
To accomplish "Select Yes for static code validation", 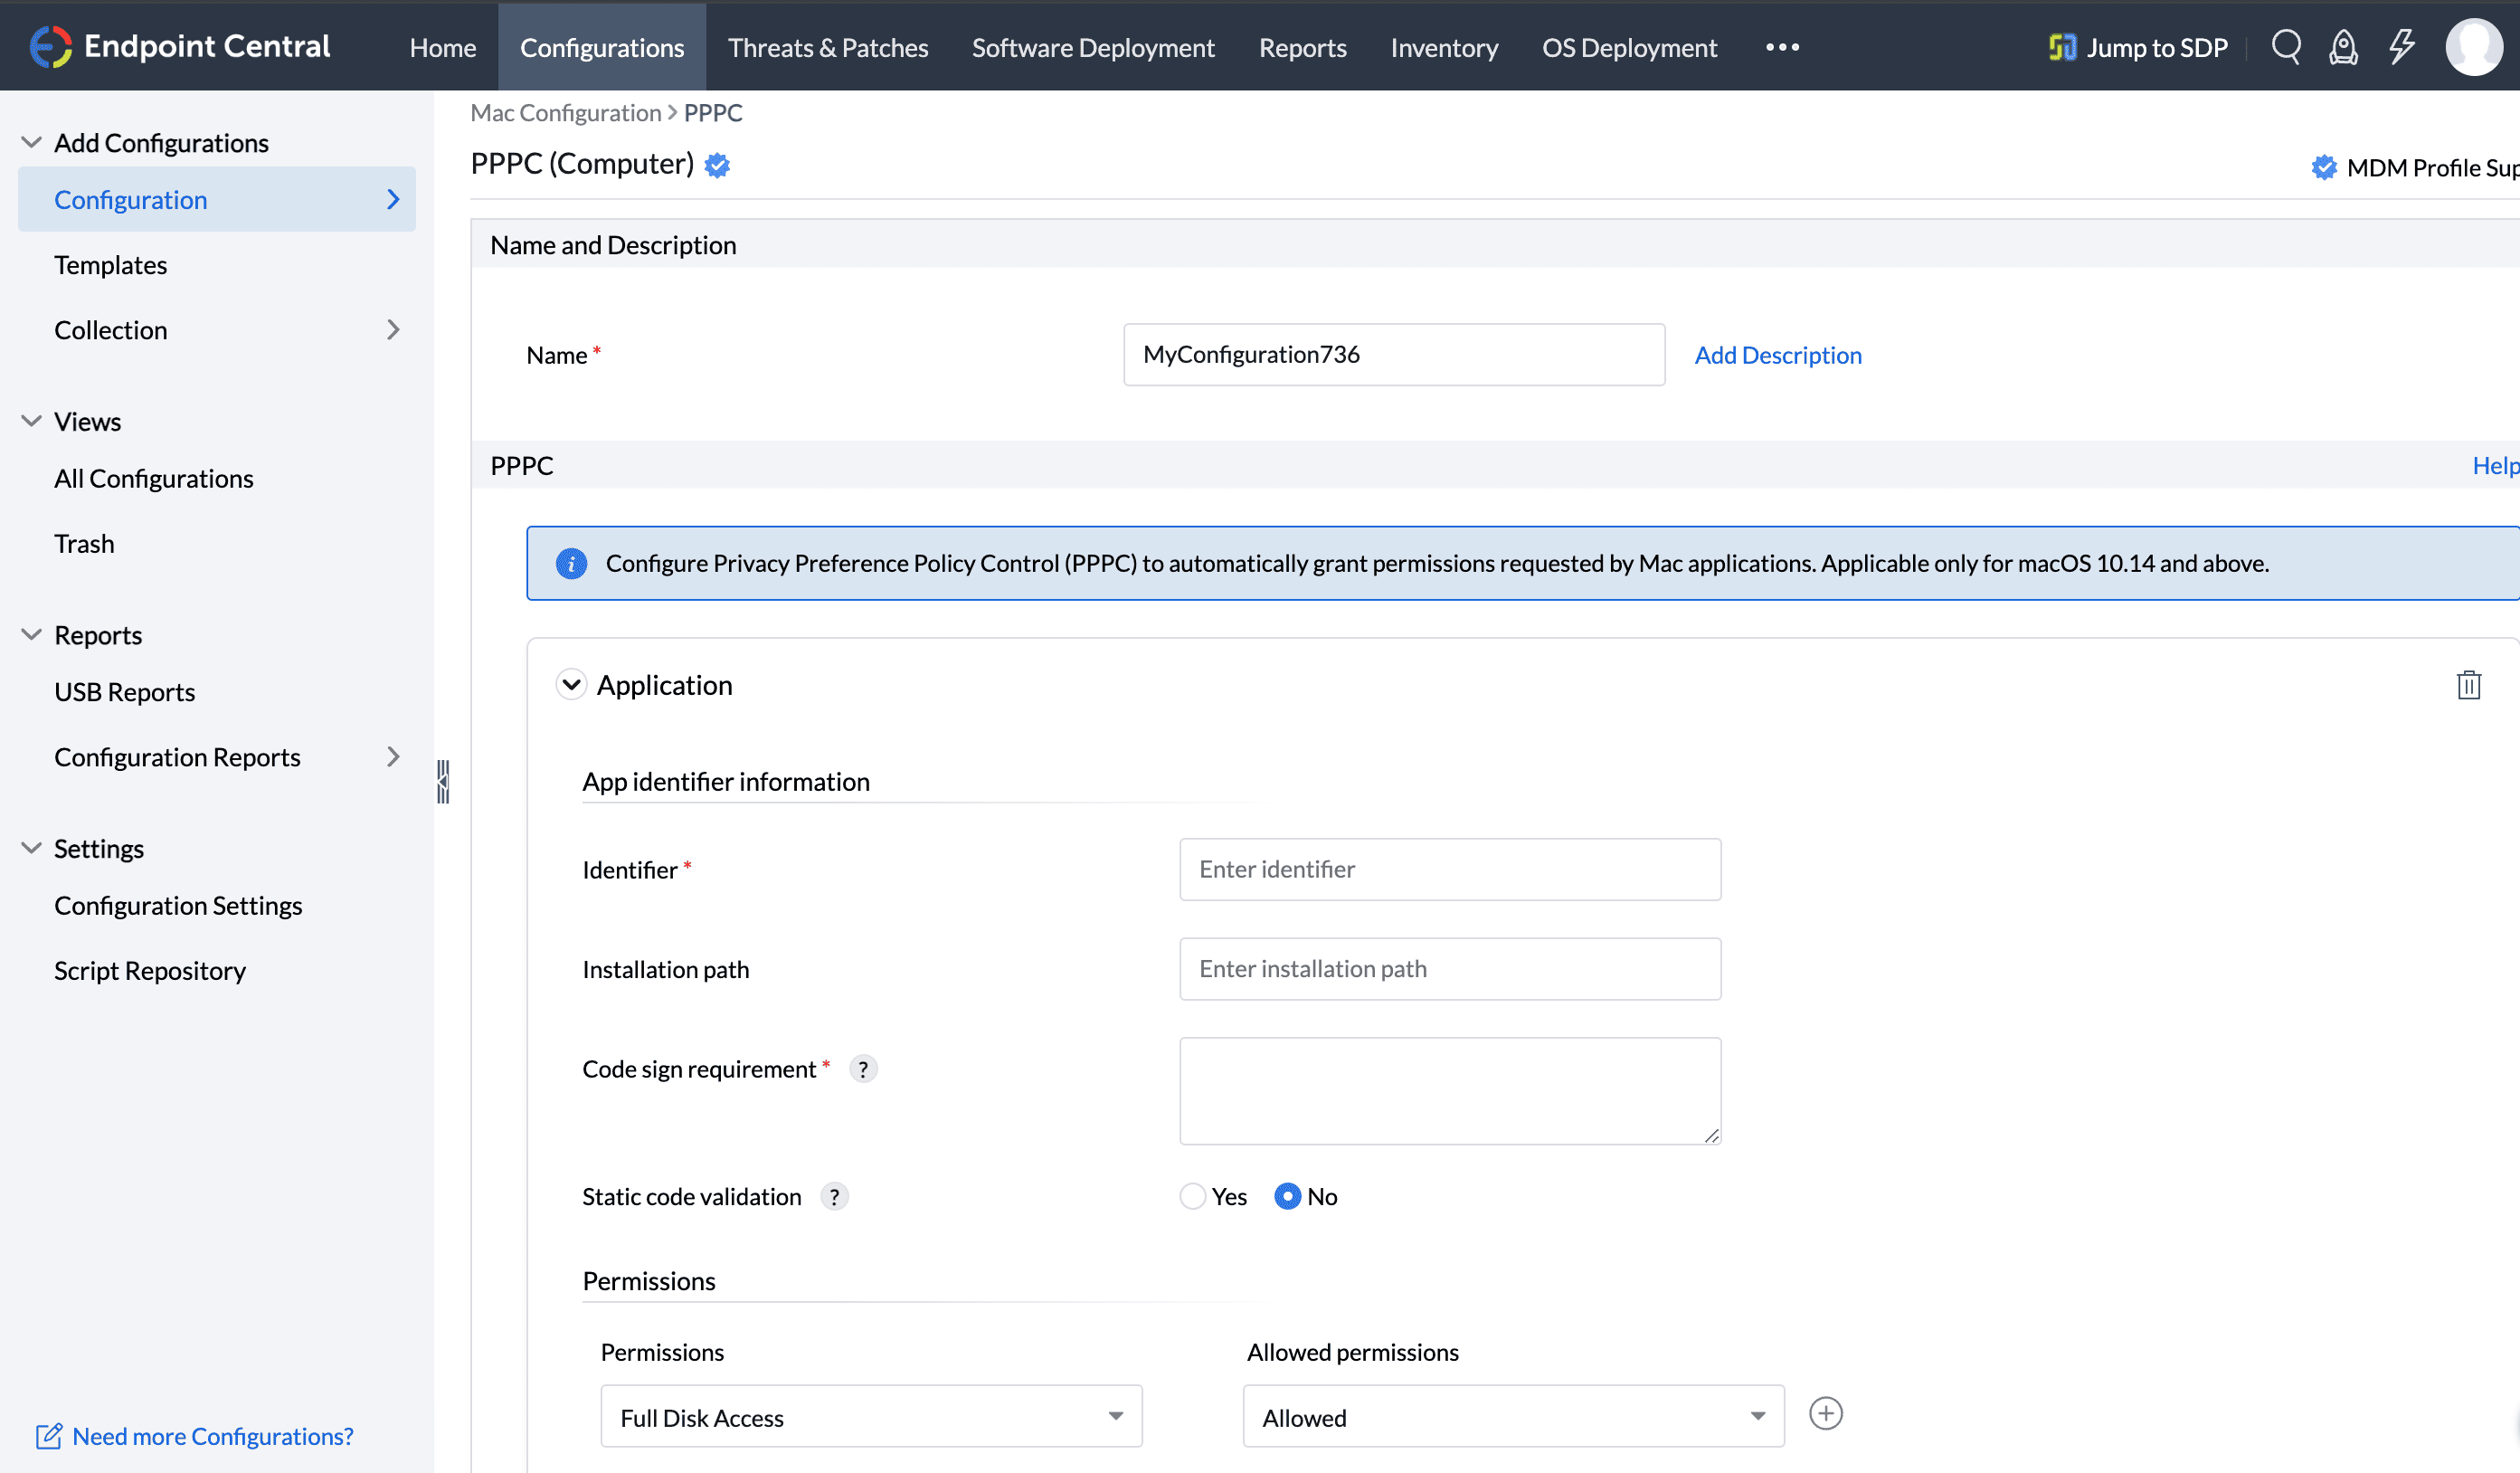I will point(1192,1197).
